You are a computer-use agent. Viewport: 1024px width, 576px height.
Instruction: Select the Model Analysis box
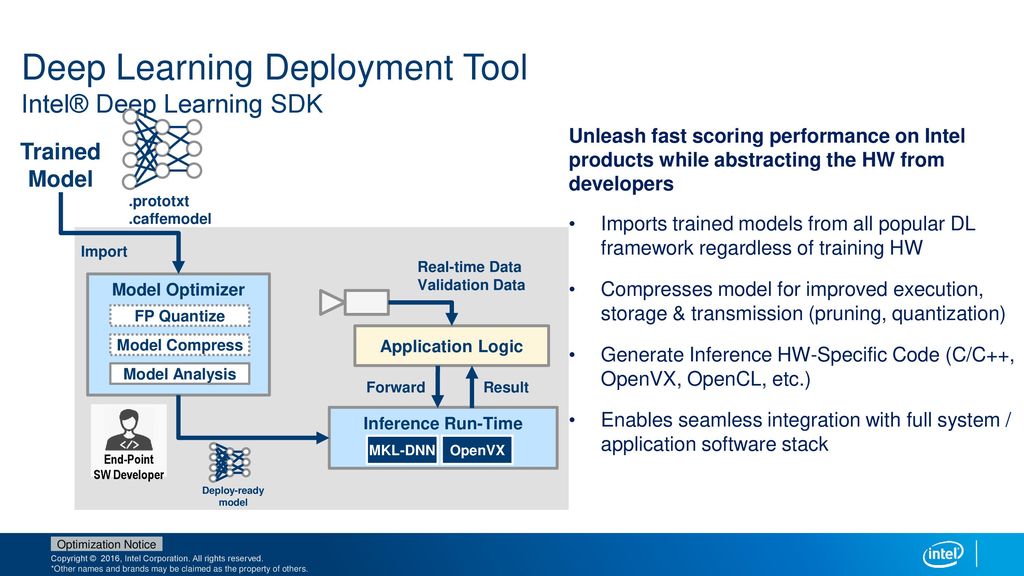180,374
